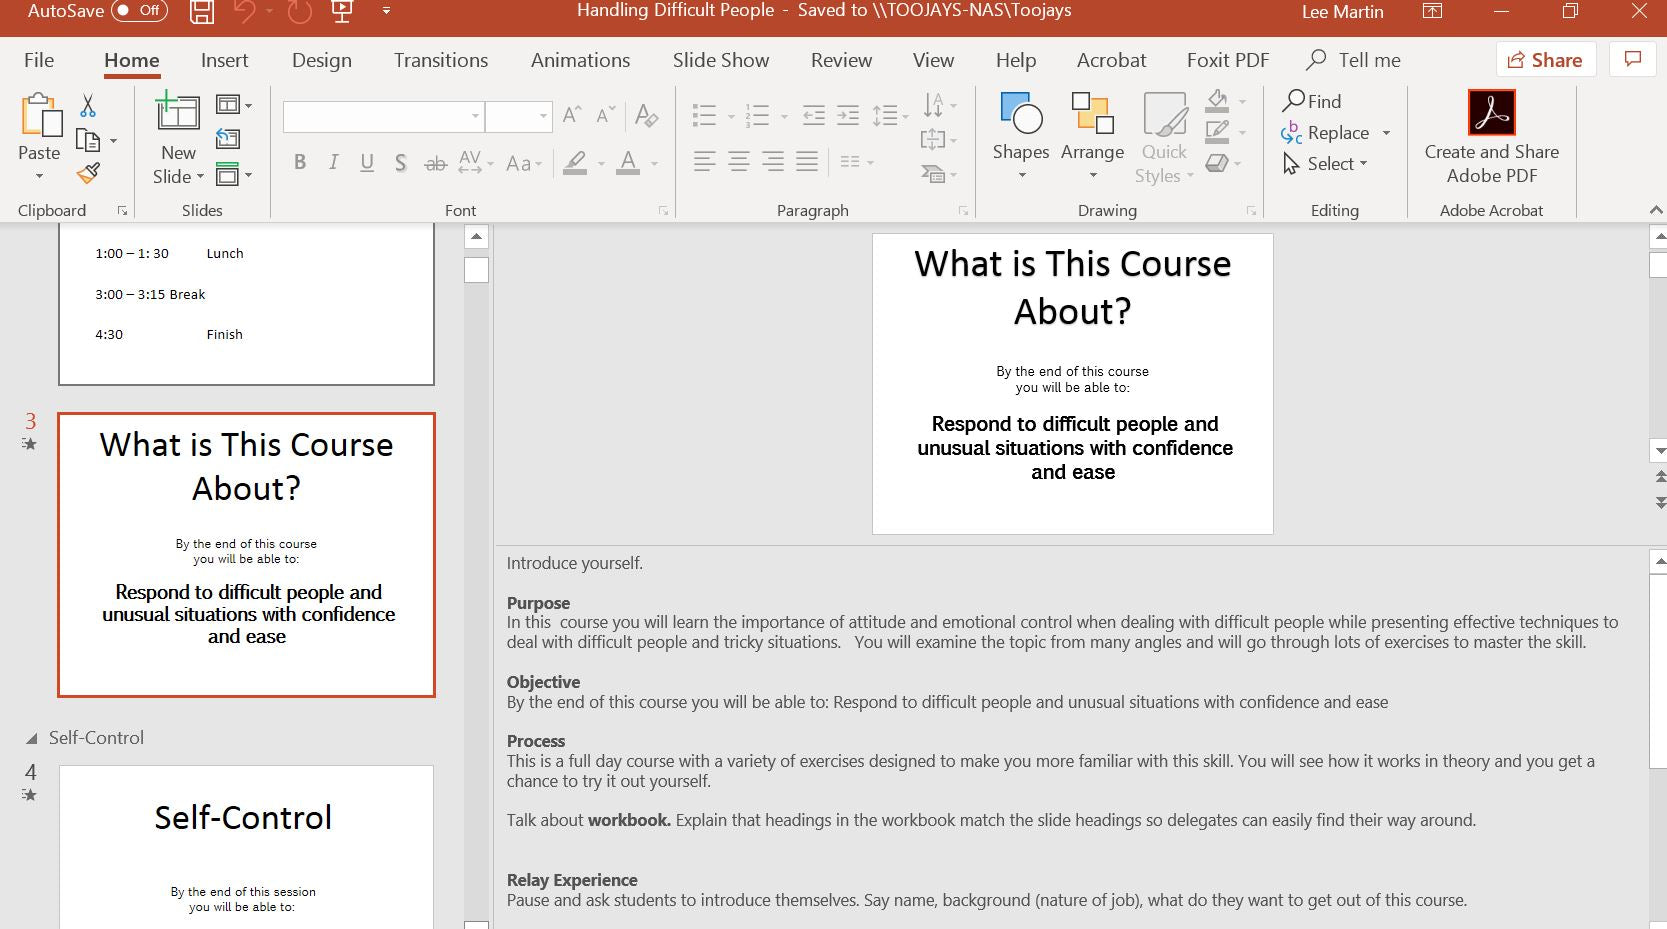
Task: Open the Customize Quick Access Toolbar arrow
Action: 386,12
